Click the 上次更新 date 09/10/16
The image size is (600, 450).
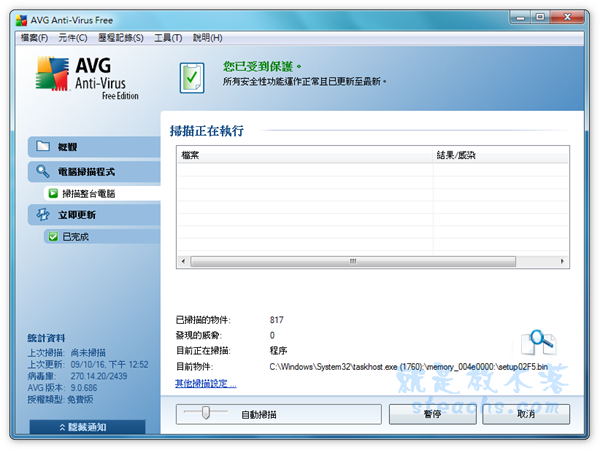click(109, 364)
